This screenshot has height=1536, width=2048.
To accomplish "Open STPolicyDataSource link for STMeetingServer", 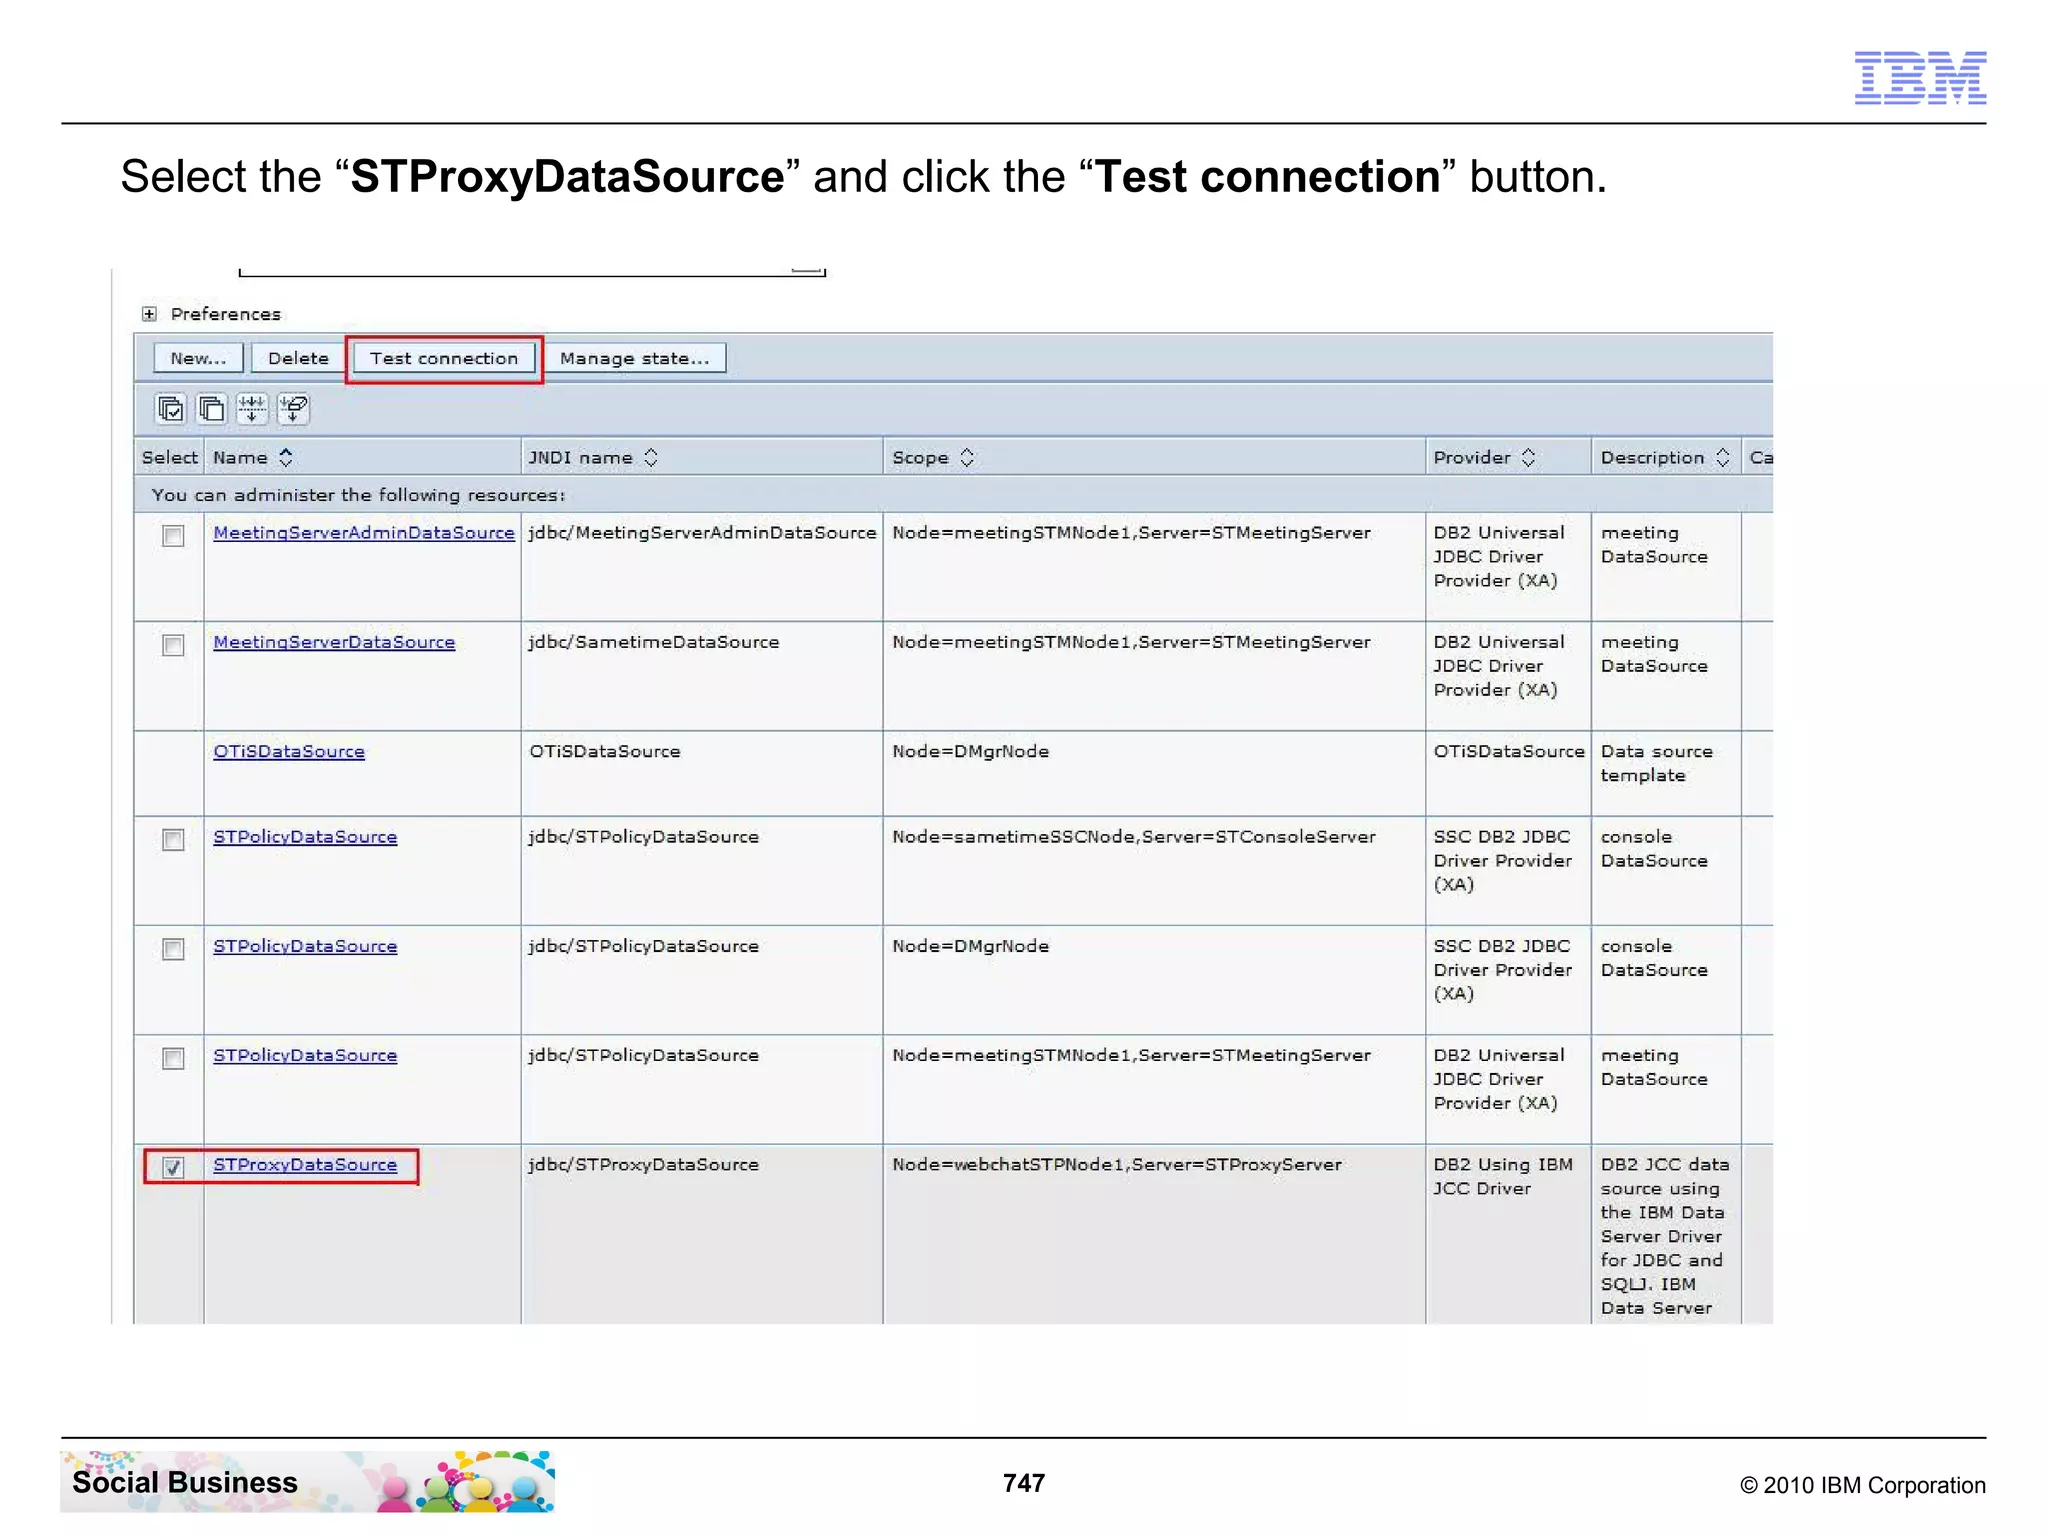I will pos(305,1055).
